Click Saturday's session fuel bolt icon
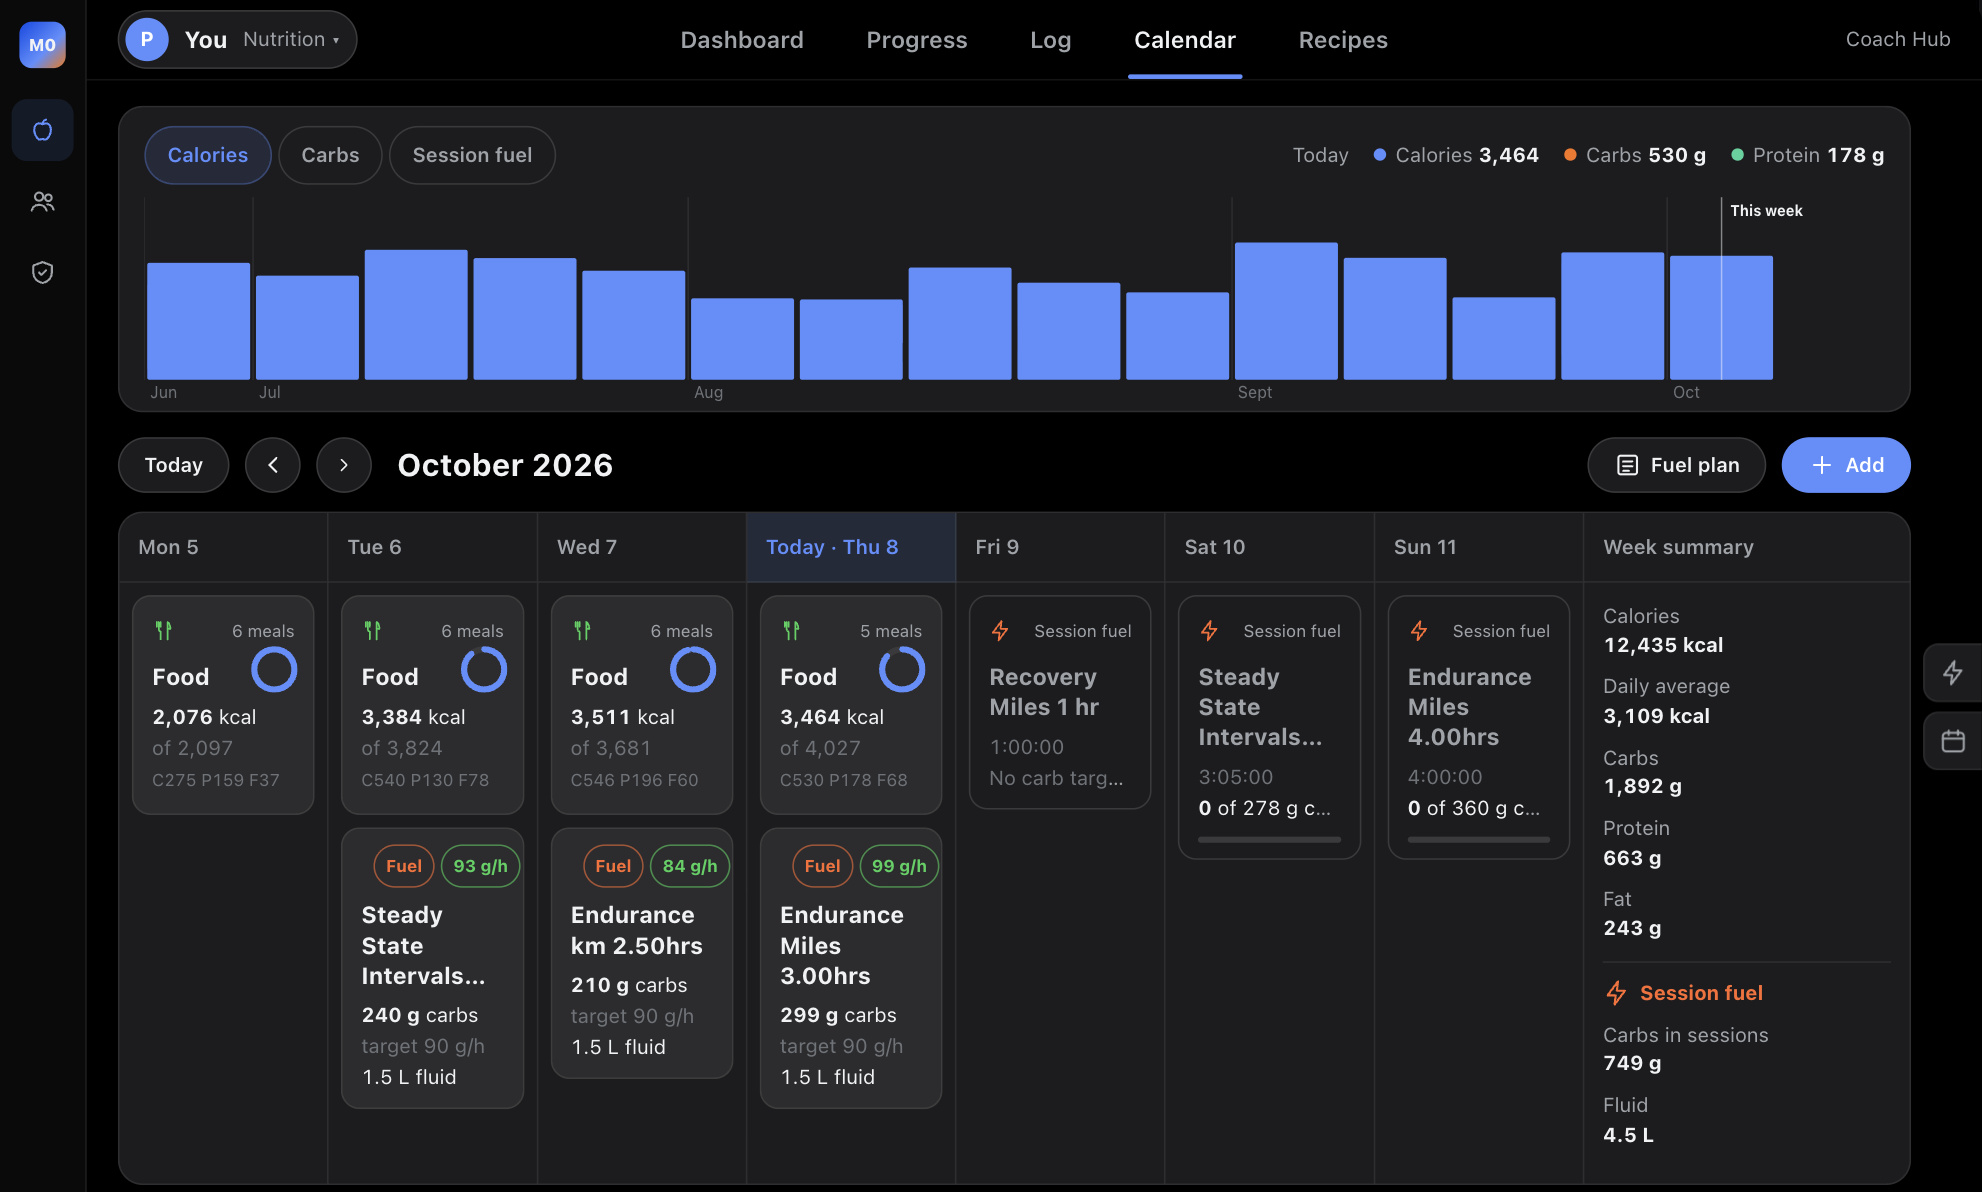 point(1209,631)
